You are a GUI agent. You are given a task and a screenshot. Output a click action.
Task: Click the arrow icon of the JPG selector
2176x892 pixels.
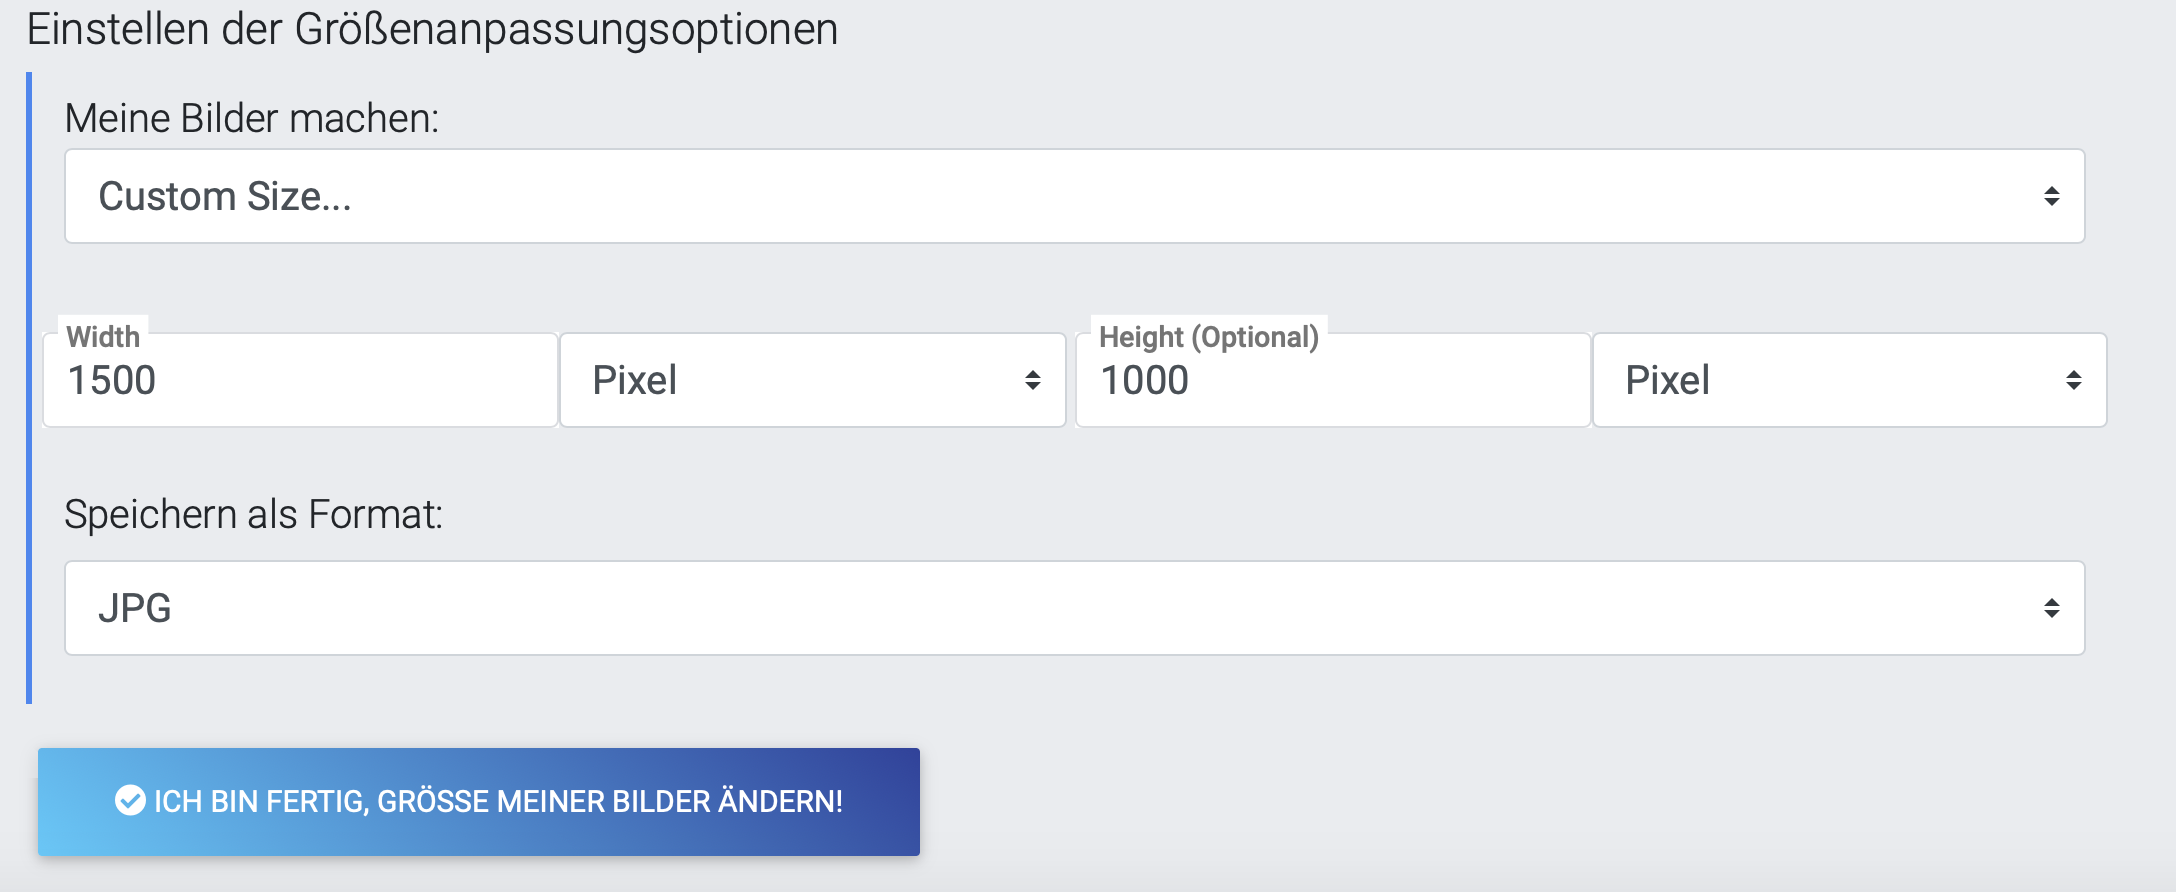[x=2051, y=608]
